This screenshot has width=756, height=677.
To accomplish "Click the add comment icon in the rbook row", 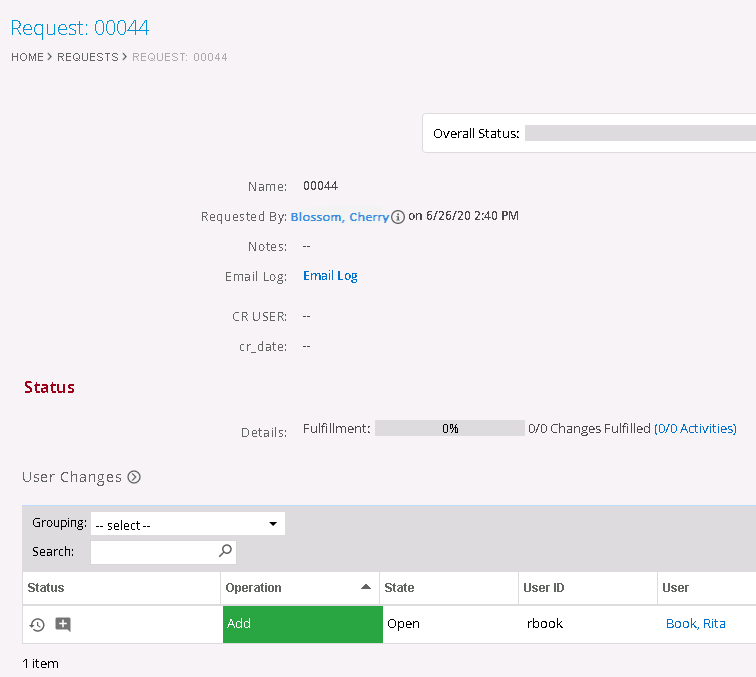I will click(63, 624).
